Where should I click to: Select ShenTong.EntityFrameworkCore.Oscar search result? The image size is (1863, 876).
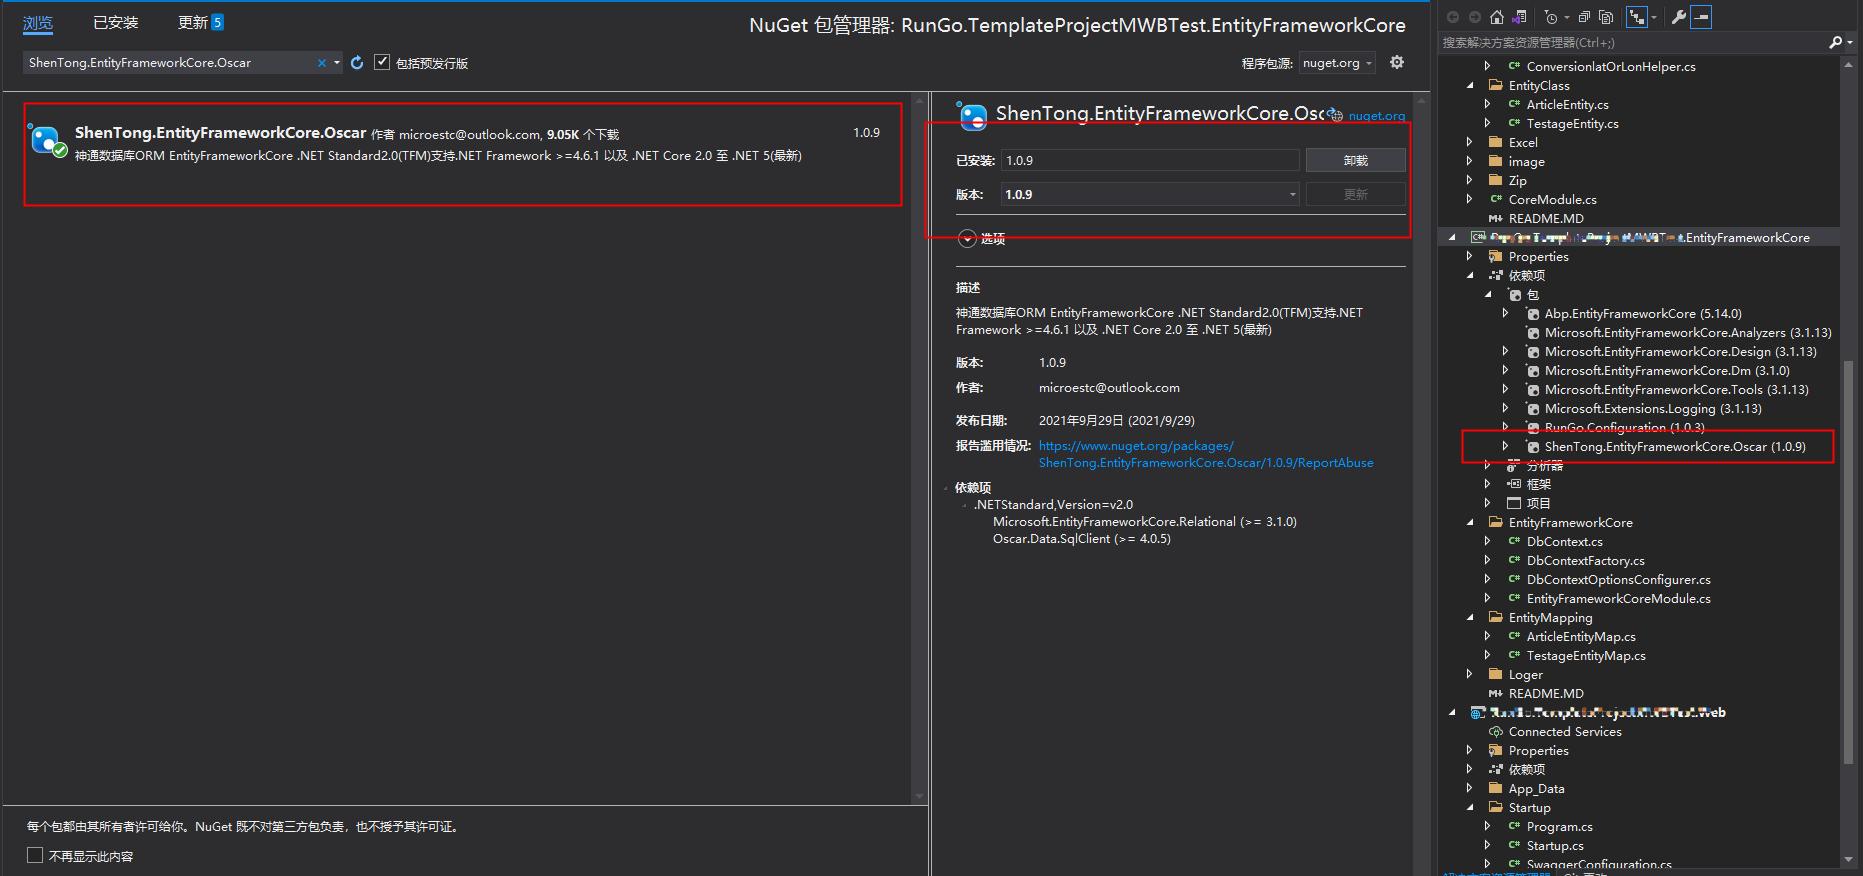pos(463,154)
